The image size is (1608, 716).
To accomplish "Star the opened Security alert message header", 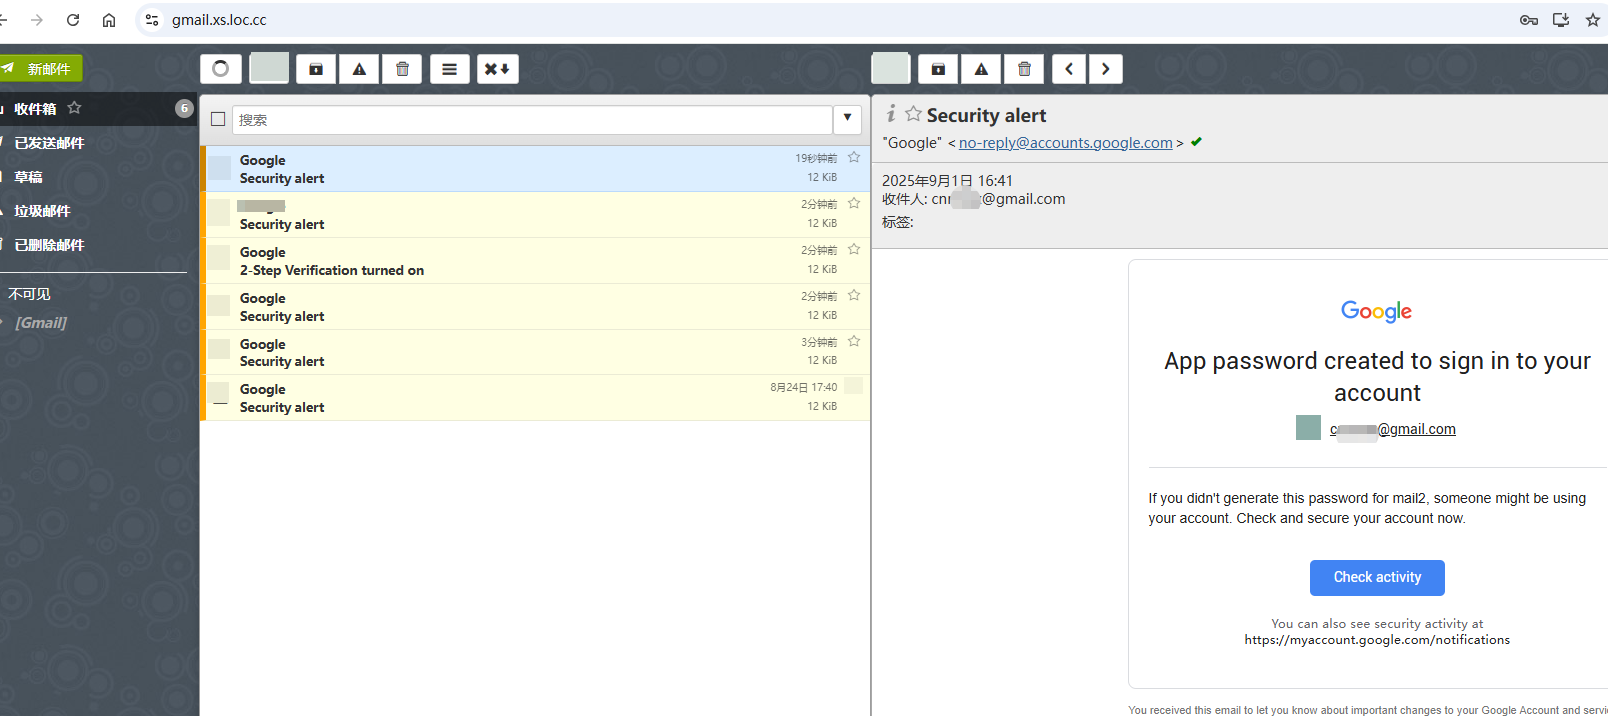I will click(x=913, y=114).
